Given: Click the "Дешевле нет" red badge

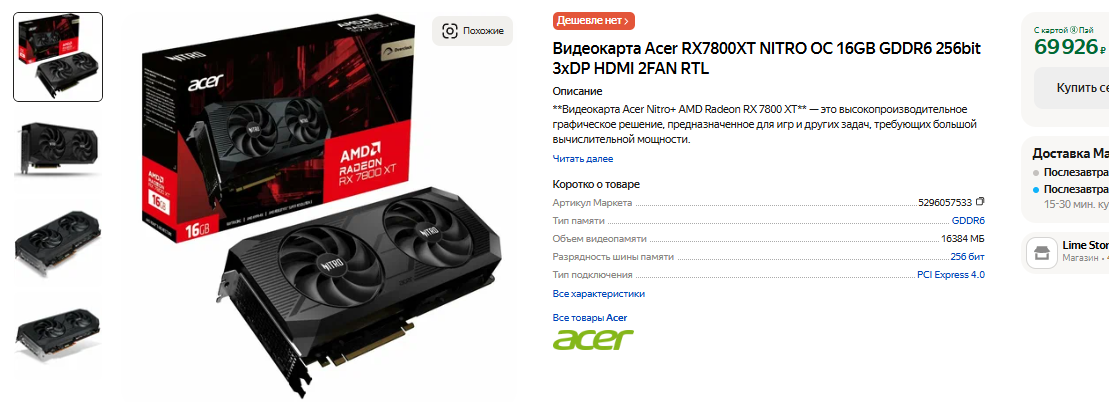Looking at the screenshot, I should 593,21.
